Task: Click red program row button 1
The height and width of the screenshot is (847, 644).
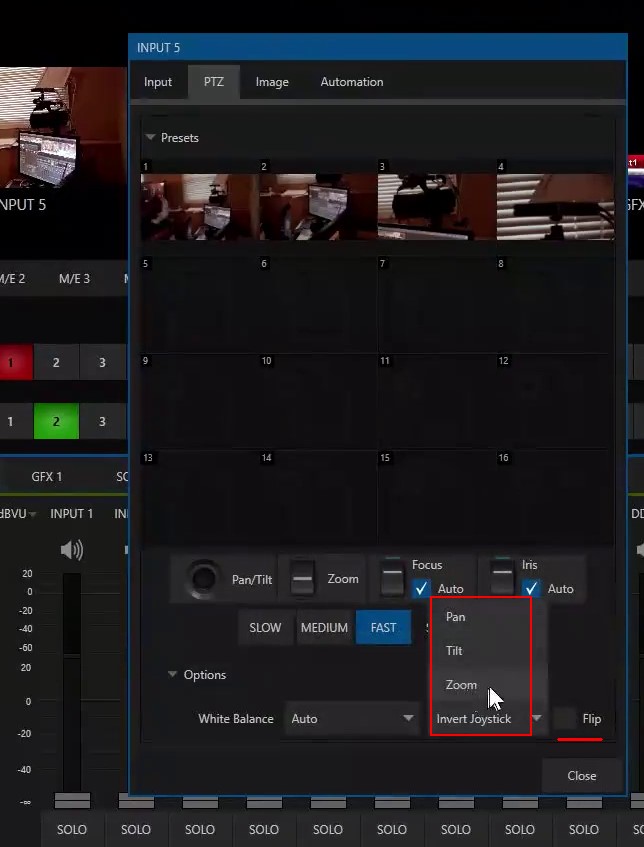Action: [16, 362]
